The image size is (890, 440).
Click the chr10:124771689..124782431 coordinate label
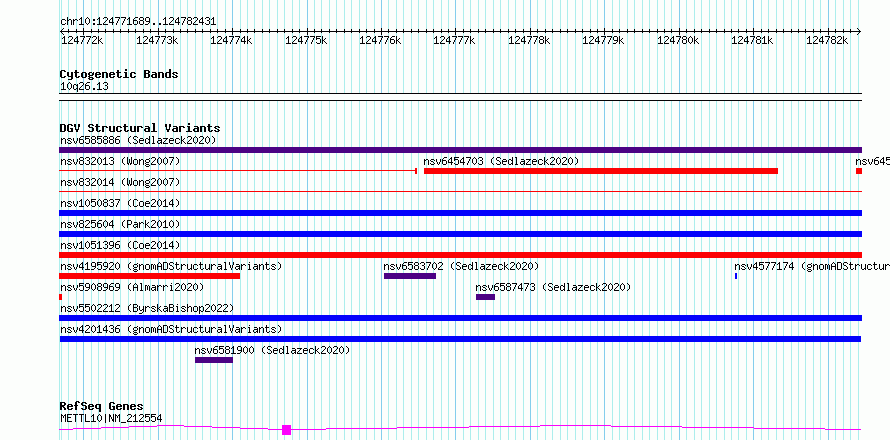138,22
